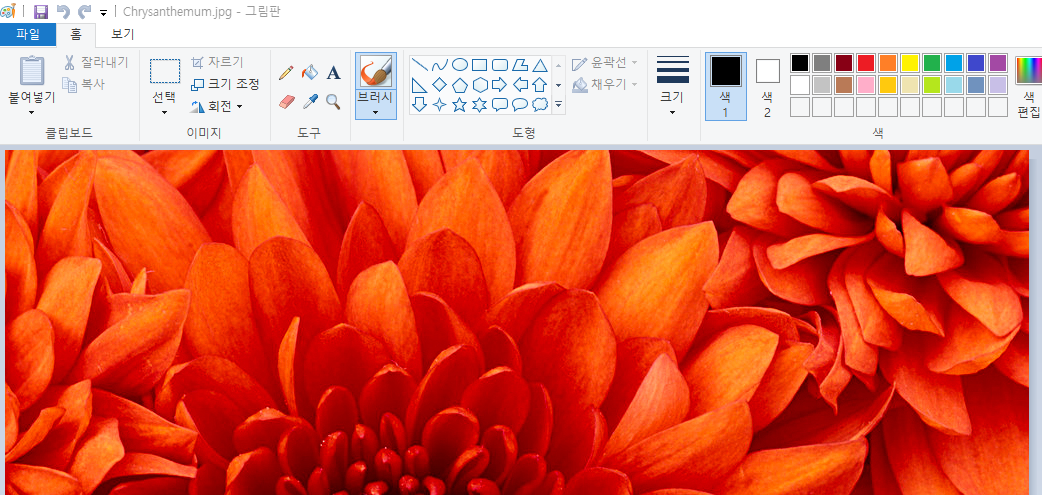Click the 자르기 crop button

pyautogui.click(x=217, y=62)
